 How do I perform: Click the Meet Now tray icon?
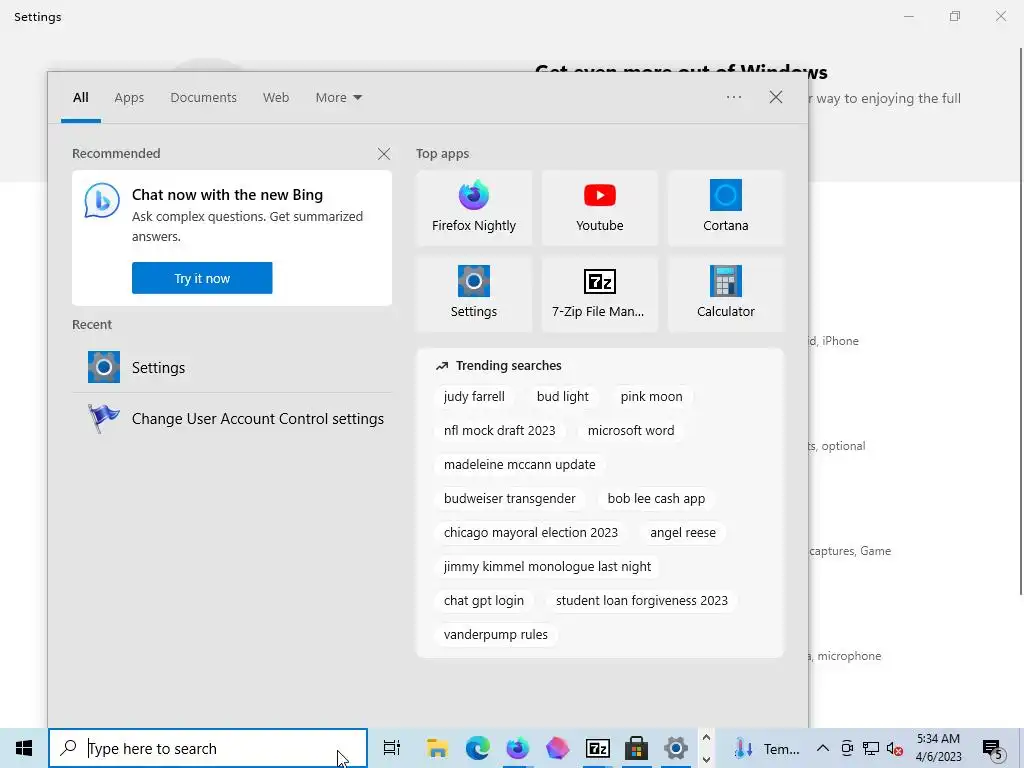[847, 748]
